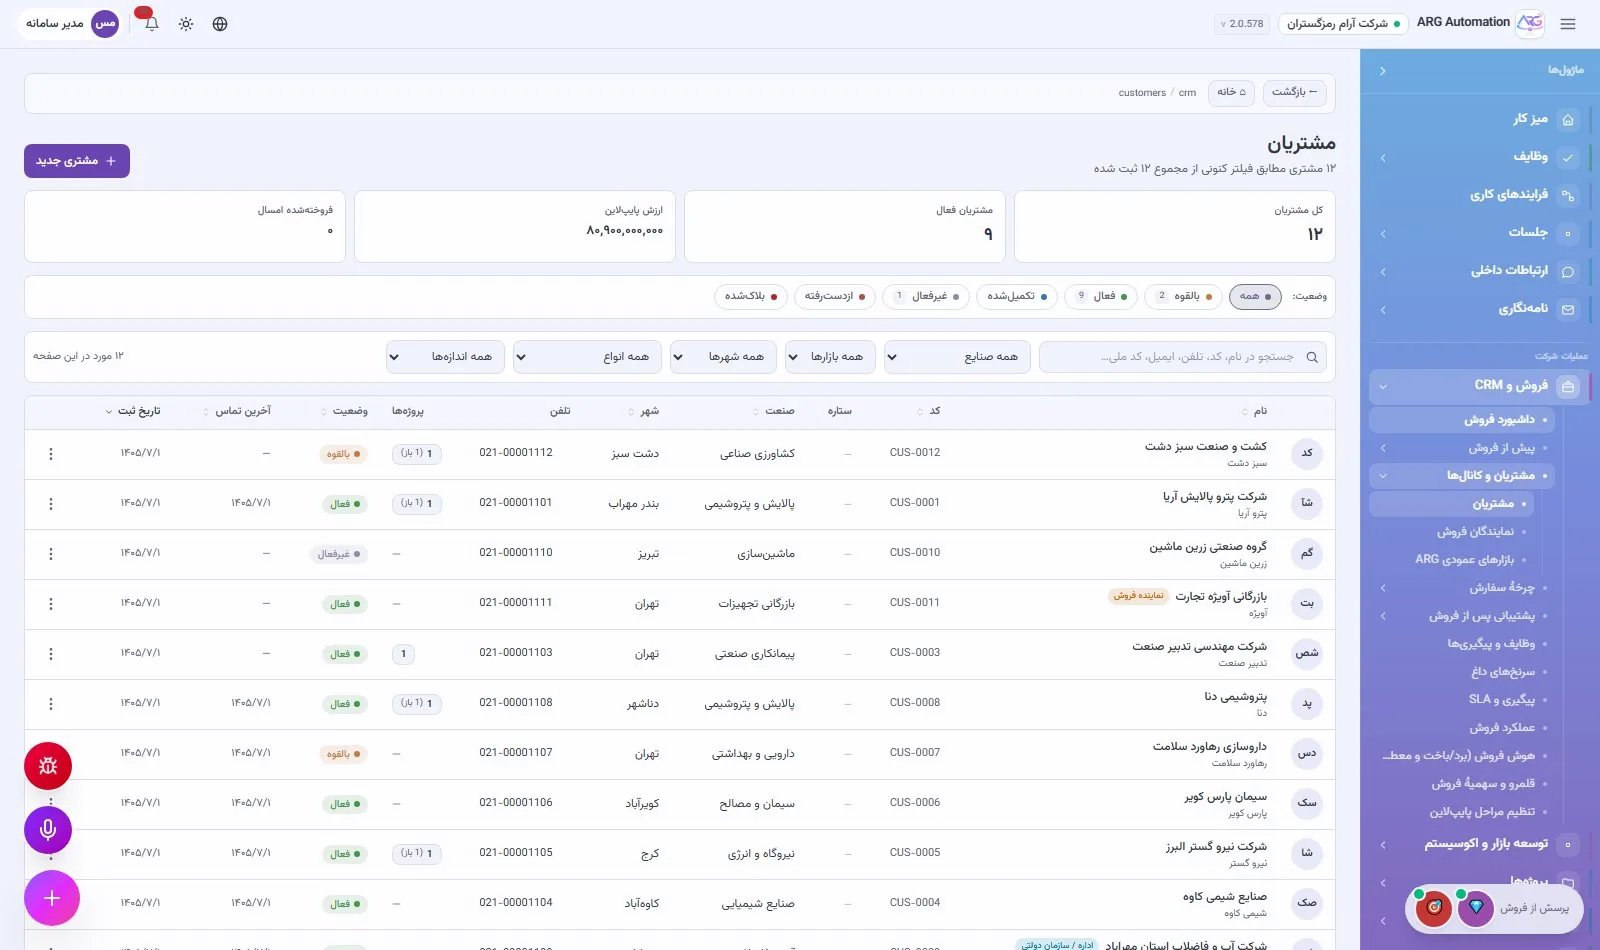The width and height of the screenshot is (1600, 950).
Task: Open row actions for CUS-0012
Action: [x=51, y=454]
